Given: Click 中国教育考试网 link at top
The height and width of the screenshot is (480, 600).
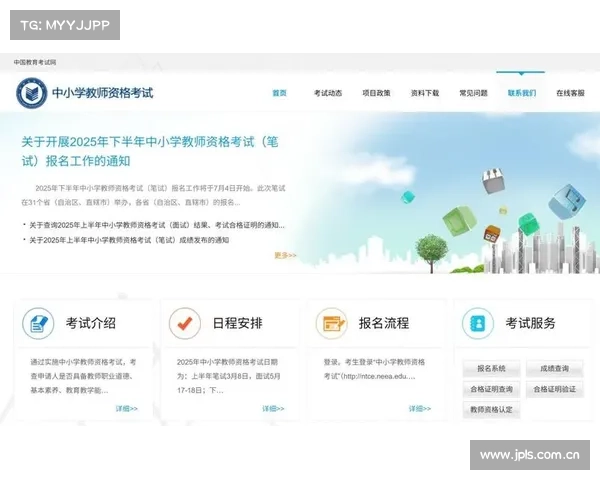Looking at the screenshot, I should click(x=35, y=62).
